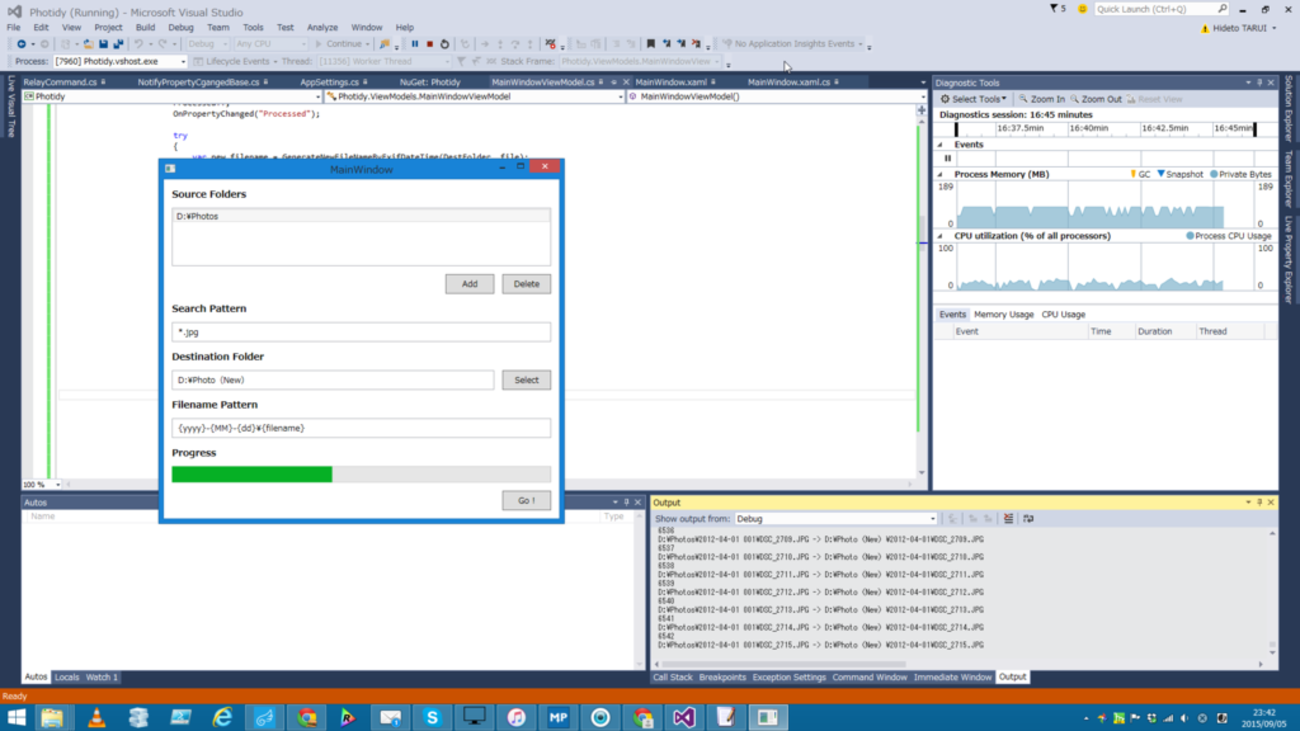Open Skype from the taskbar
This screenshot has height=731, width=1300.
432,717
